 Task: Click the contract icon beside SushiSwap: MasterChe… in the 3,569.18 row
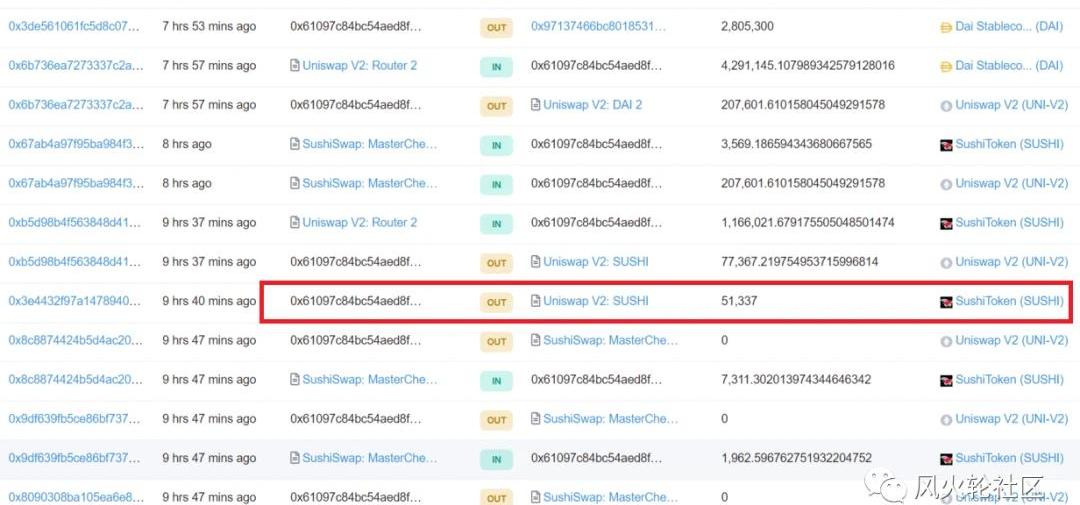tap(295, 145)
